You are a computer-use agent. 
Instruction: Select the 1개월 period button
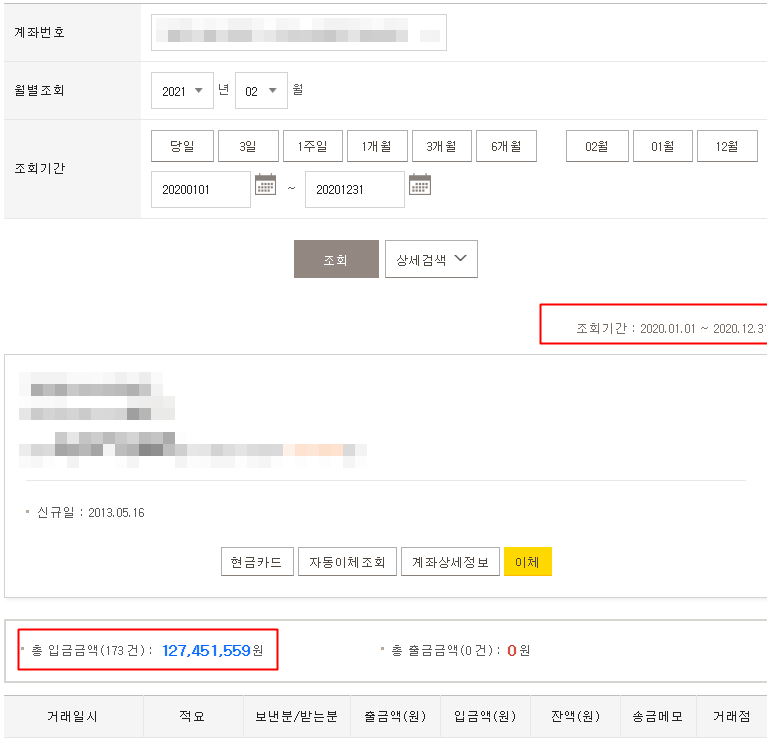pyautogui.click(x=377, y=146)
